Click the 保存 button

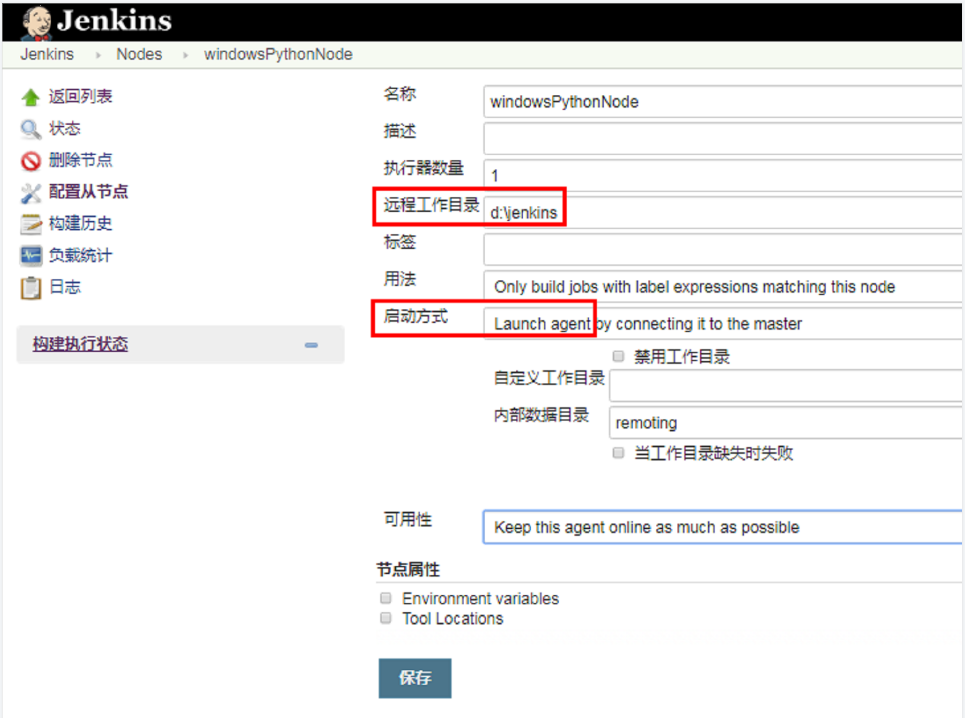415,678
